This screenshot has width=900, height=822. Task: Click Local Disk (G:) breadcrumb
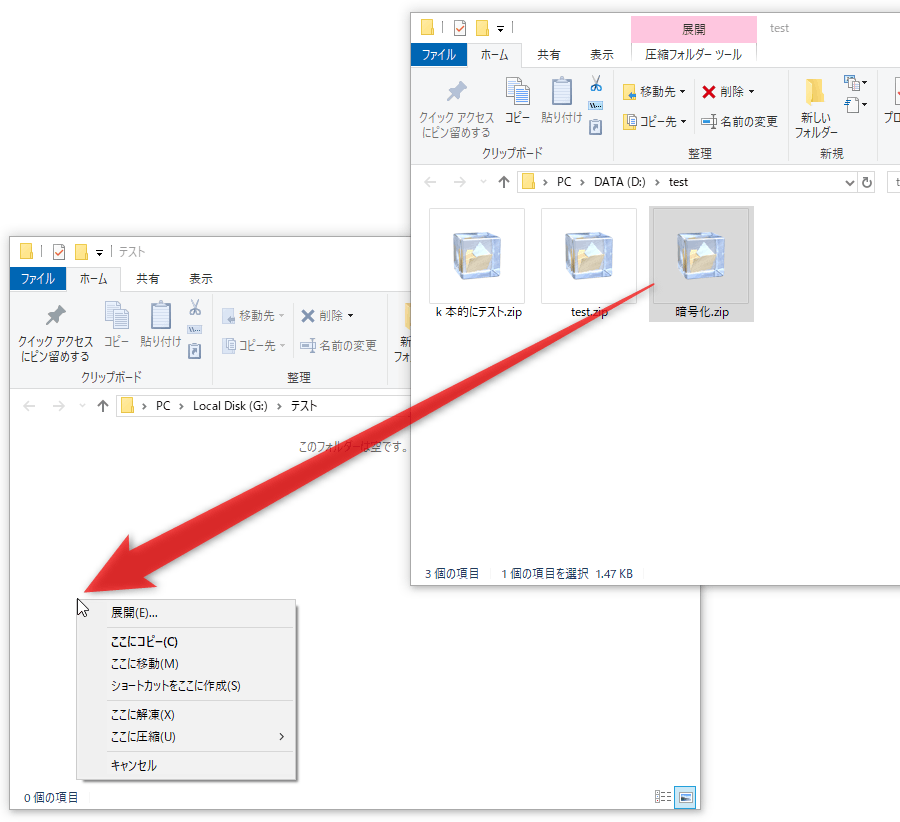point(230,406)
